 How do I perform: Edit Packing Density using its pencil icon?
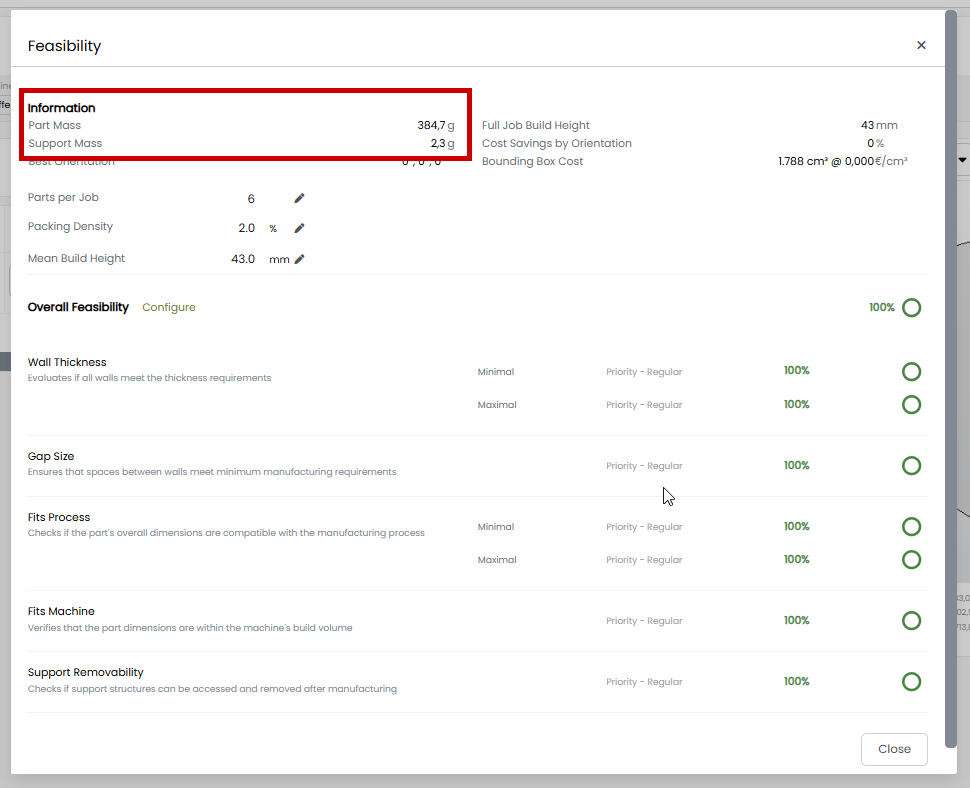click(299, 228)
